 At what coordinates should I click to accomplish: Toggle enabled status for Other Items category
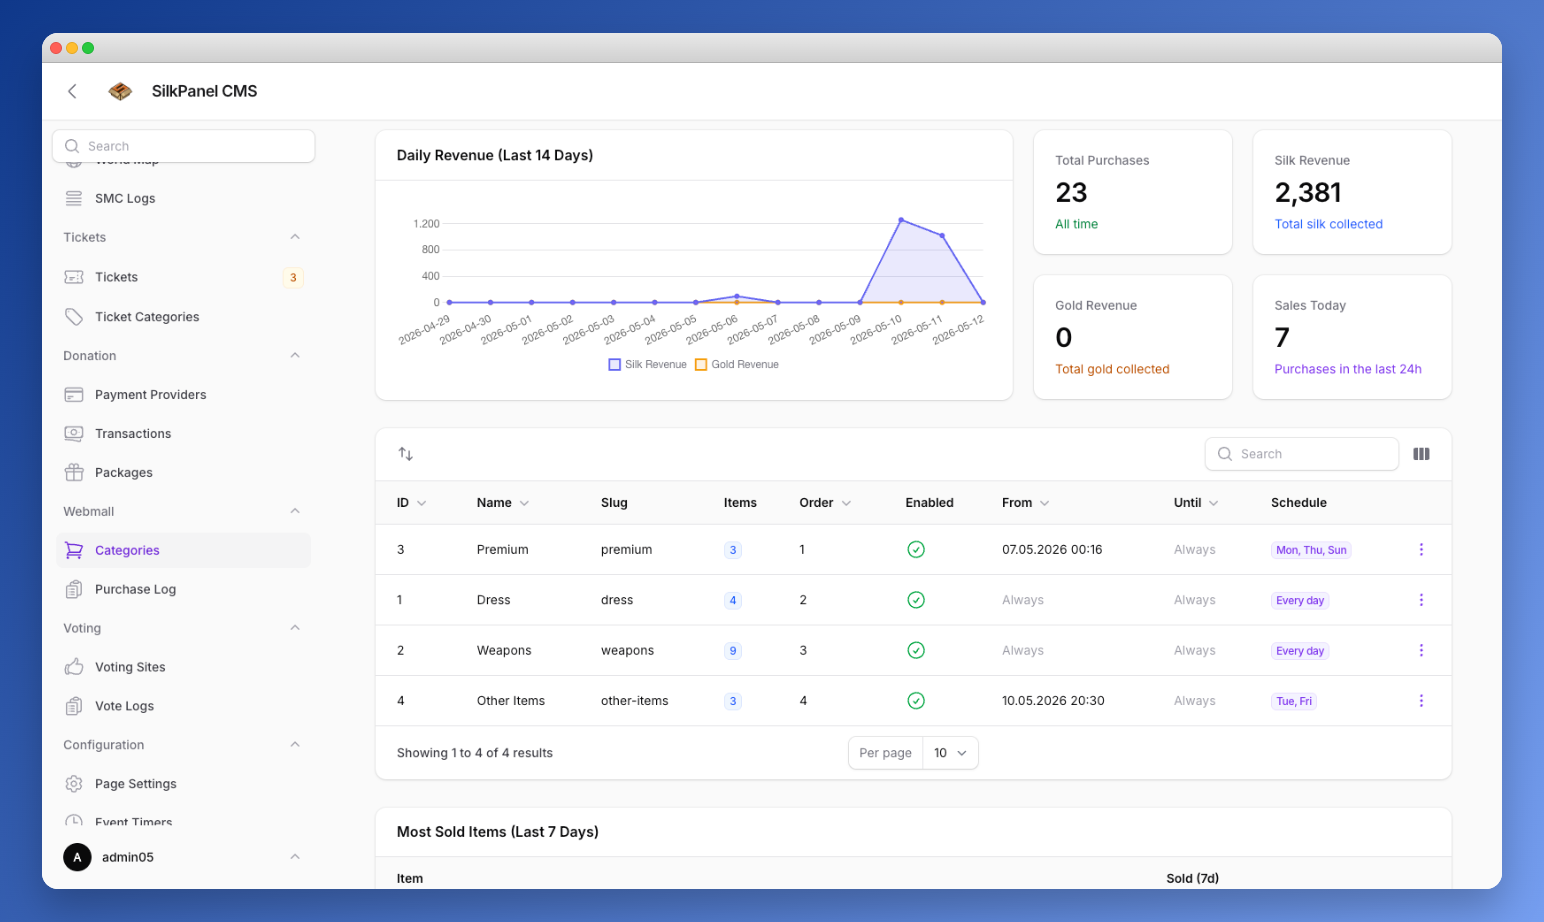pos(916,701)
